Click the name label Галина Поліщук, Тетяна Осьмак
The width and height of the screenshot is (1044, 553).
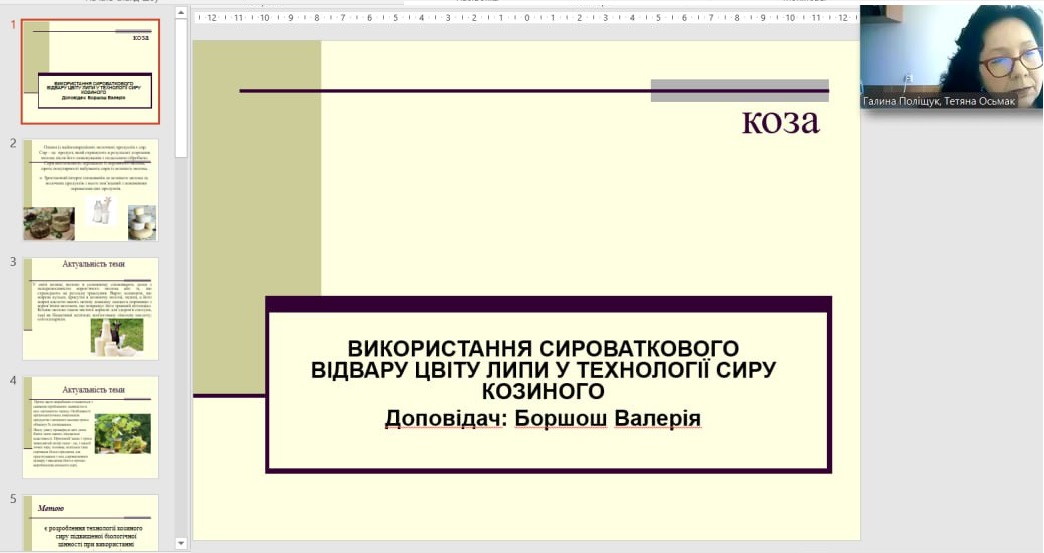click(x=939, y=101)
